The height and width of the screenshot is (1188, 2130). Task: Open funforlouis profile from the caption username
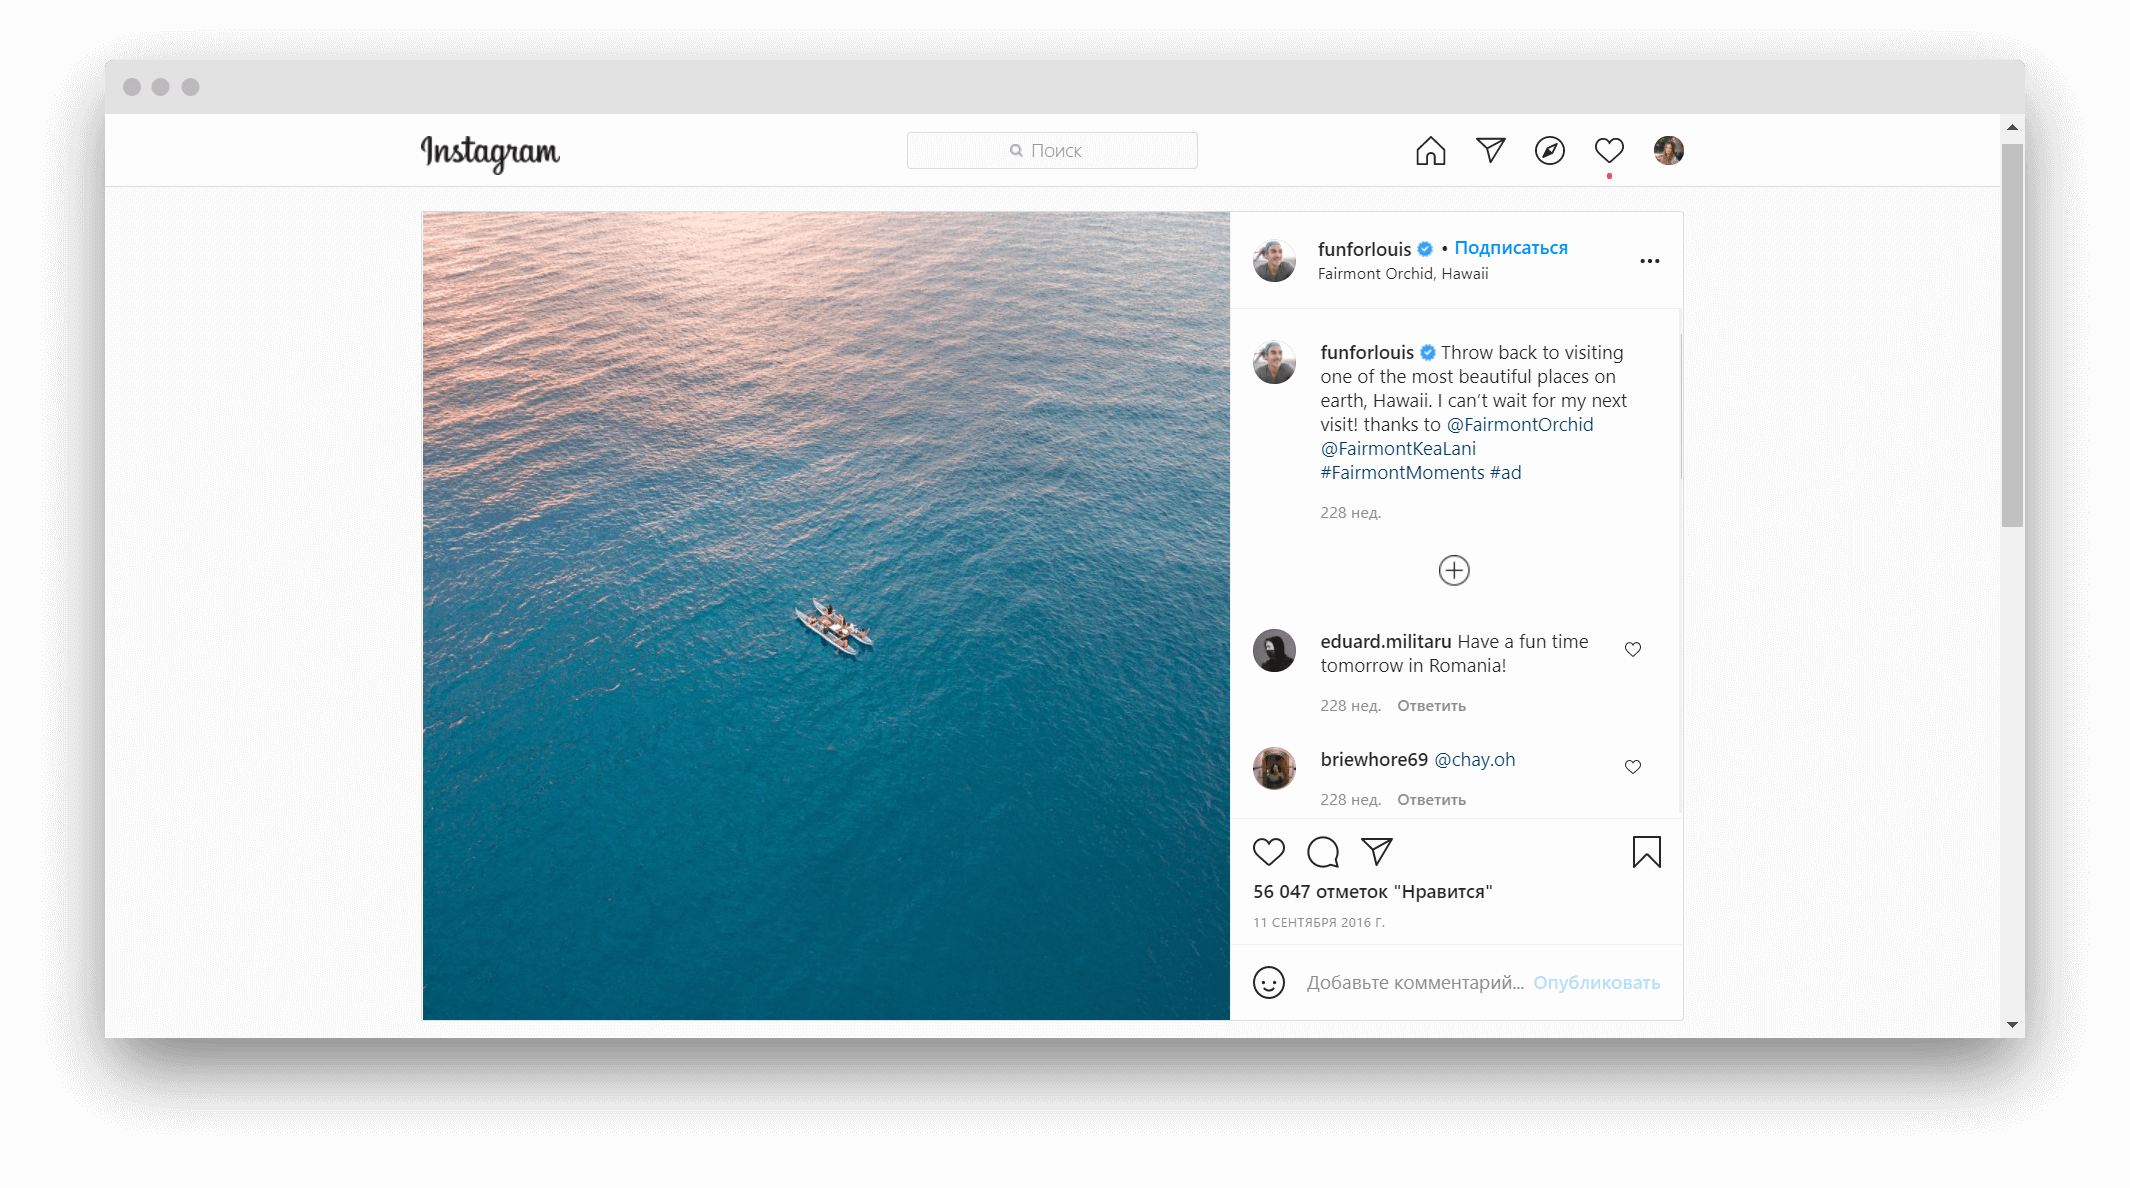[1366, 353]
